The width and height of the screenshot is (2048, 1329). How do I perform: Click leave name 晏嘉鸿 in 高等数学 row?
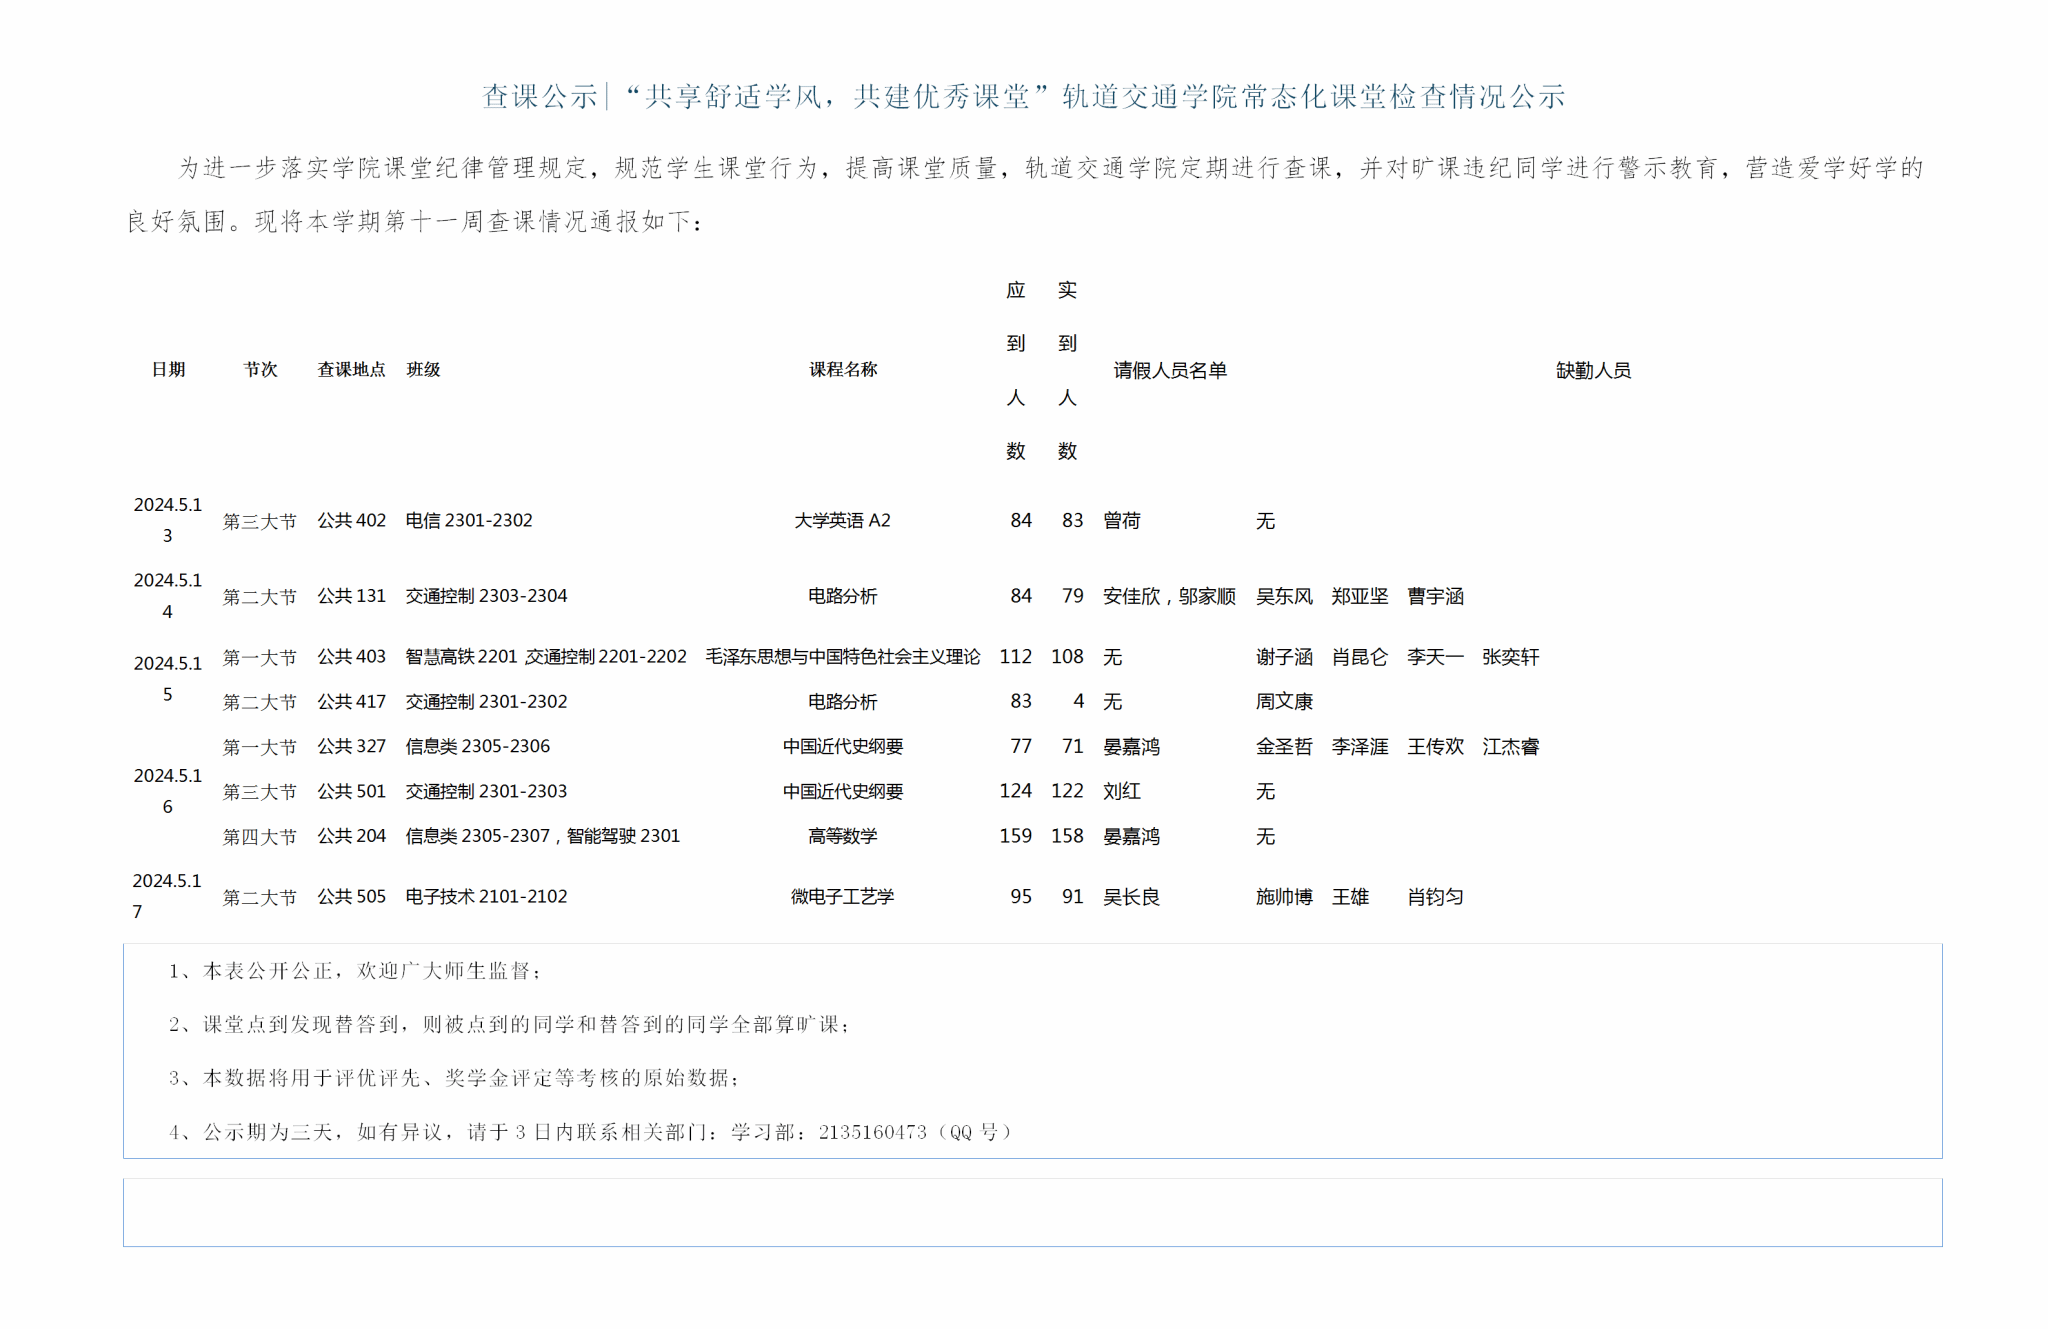(x=1131, y=837)
